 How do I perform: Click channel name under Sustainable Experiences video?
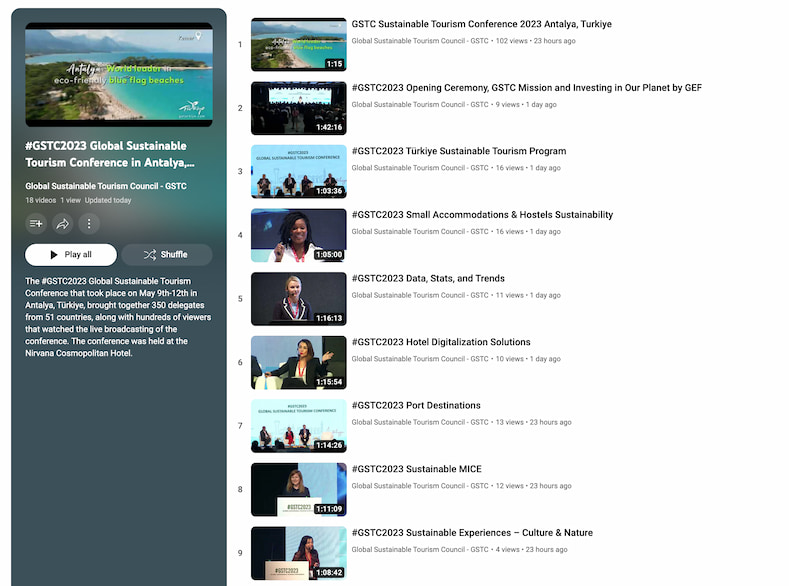coord(420,550)
